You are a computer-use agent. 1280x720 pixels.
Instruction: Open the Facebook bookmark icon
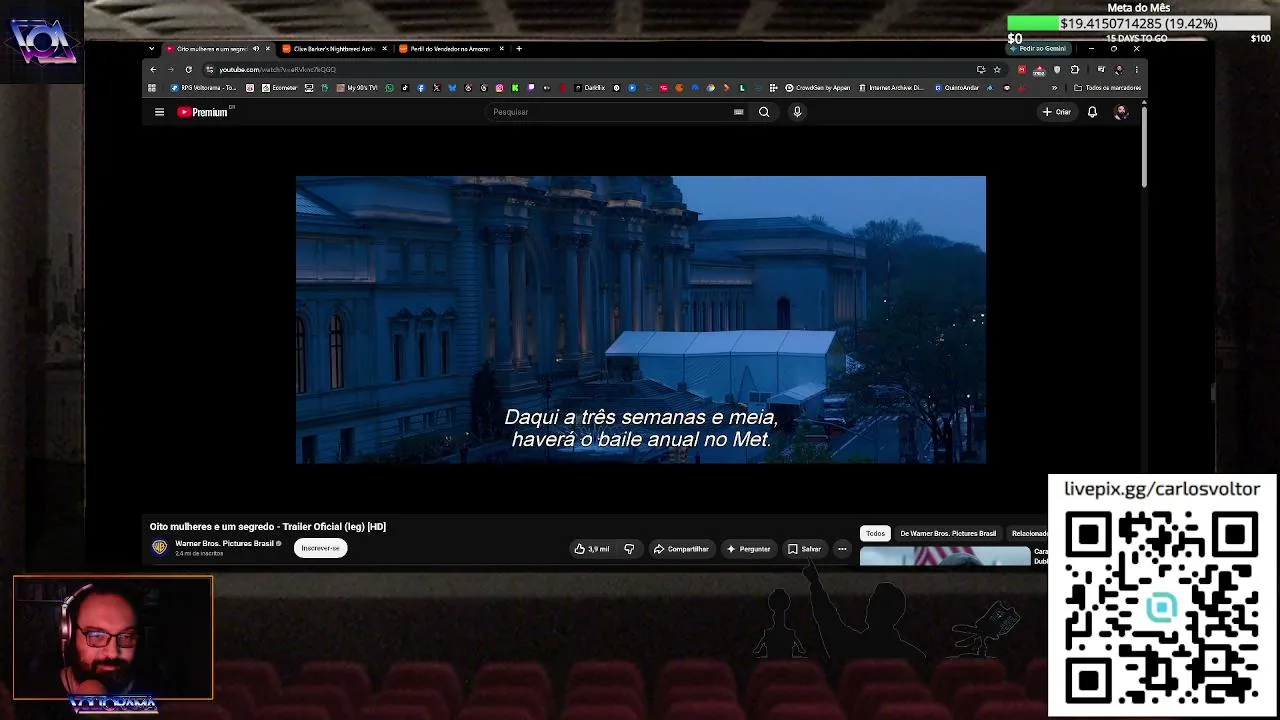click(x=421, y=88)
